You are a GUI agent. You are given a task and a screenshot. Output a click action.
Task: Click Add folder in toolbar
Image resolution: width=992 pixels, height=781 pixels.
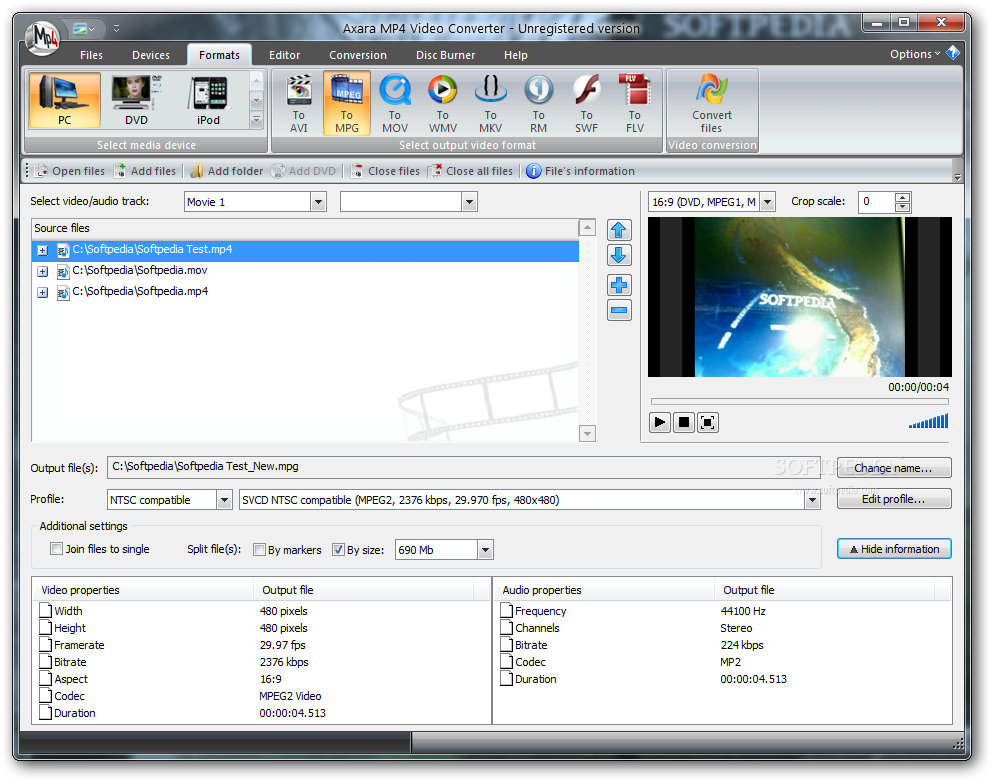[x=226, y=171]
